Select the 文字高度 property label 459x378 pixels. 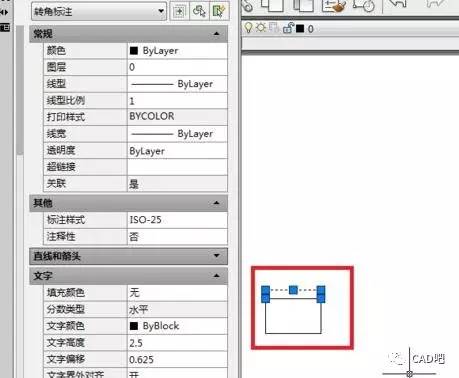(x=66, y=342)
